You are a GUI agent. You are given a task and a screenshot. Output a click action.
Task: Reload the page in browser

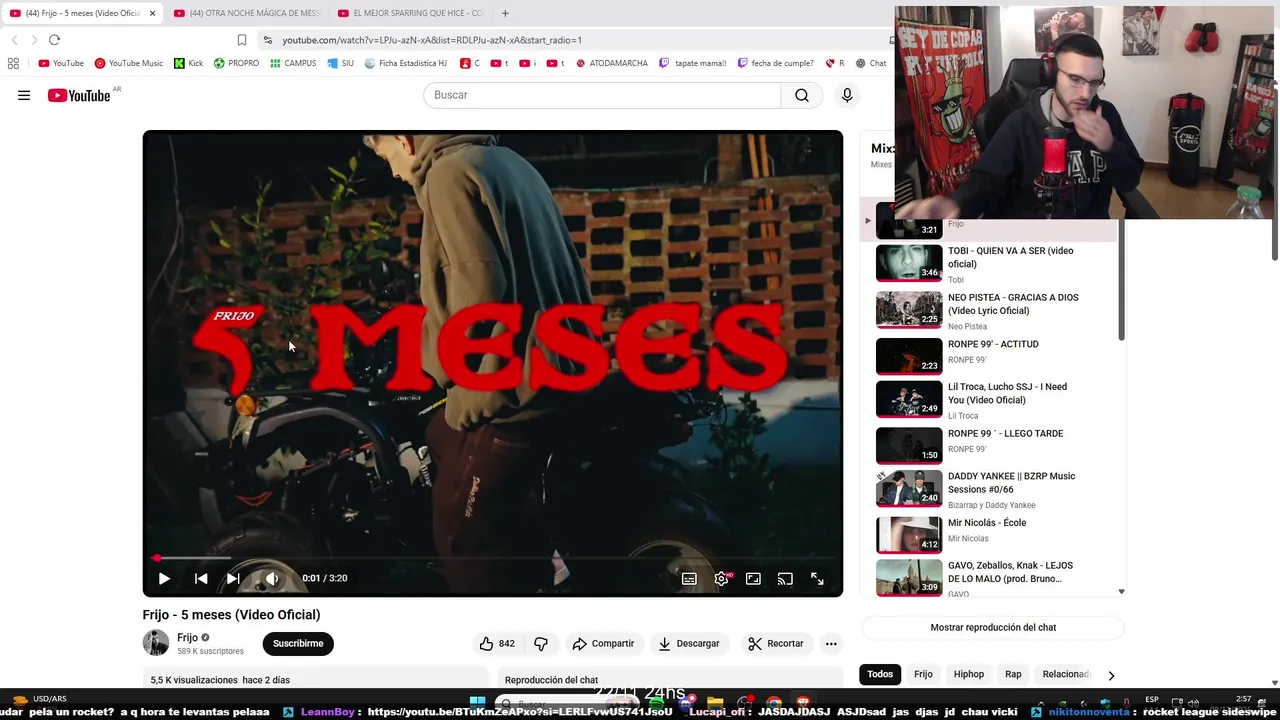click(x=54, y=40)
